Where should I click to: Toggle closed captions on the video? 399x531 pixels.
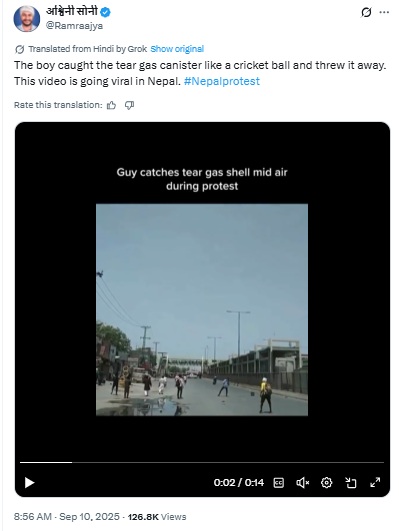[279, 483]
